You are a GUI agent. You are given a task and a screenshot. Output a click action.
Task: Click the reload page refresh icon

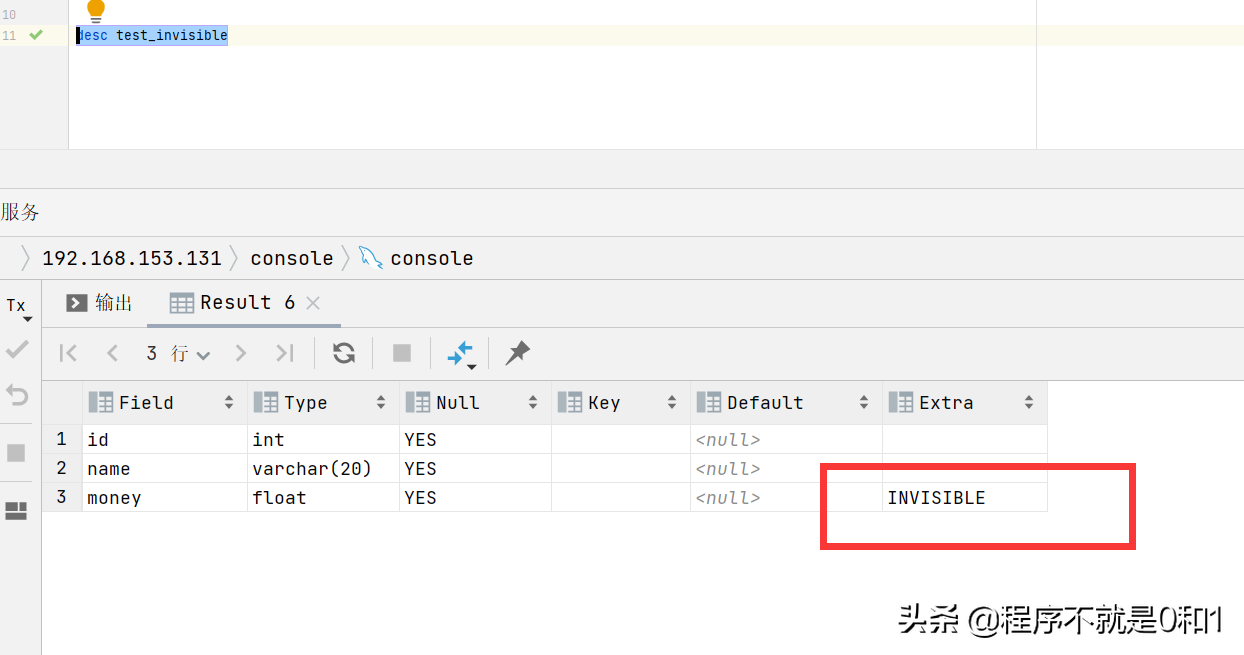pyautogui.click(x=344, y=353)
